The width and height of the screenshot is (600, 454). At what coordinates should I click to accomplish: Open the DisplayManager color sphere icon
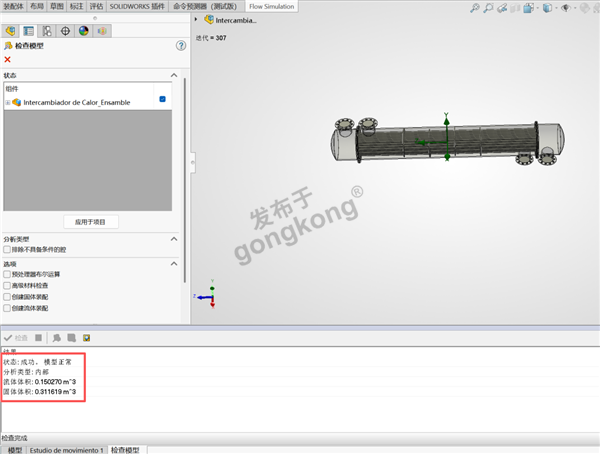click(x=83, y=31)
